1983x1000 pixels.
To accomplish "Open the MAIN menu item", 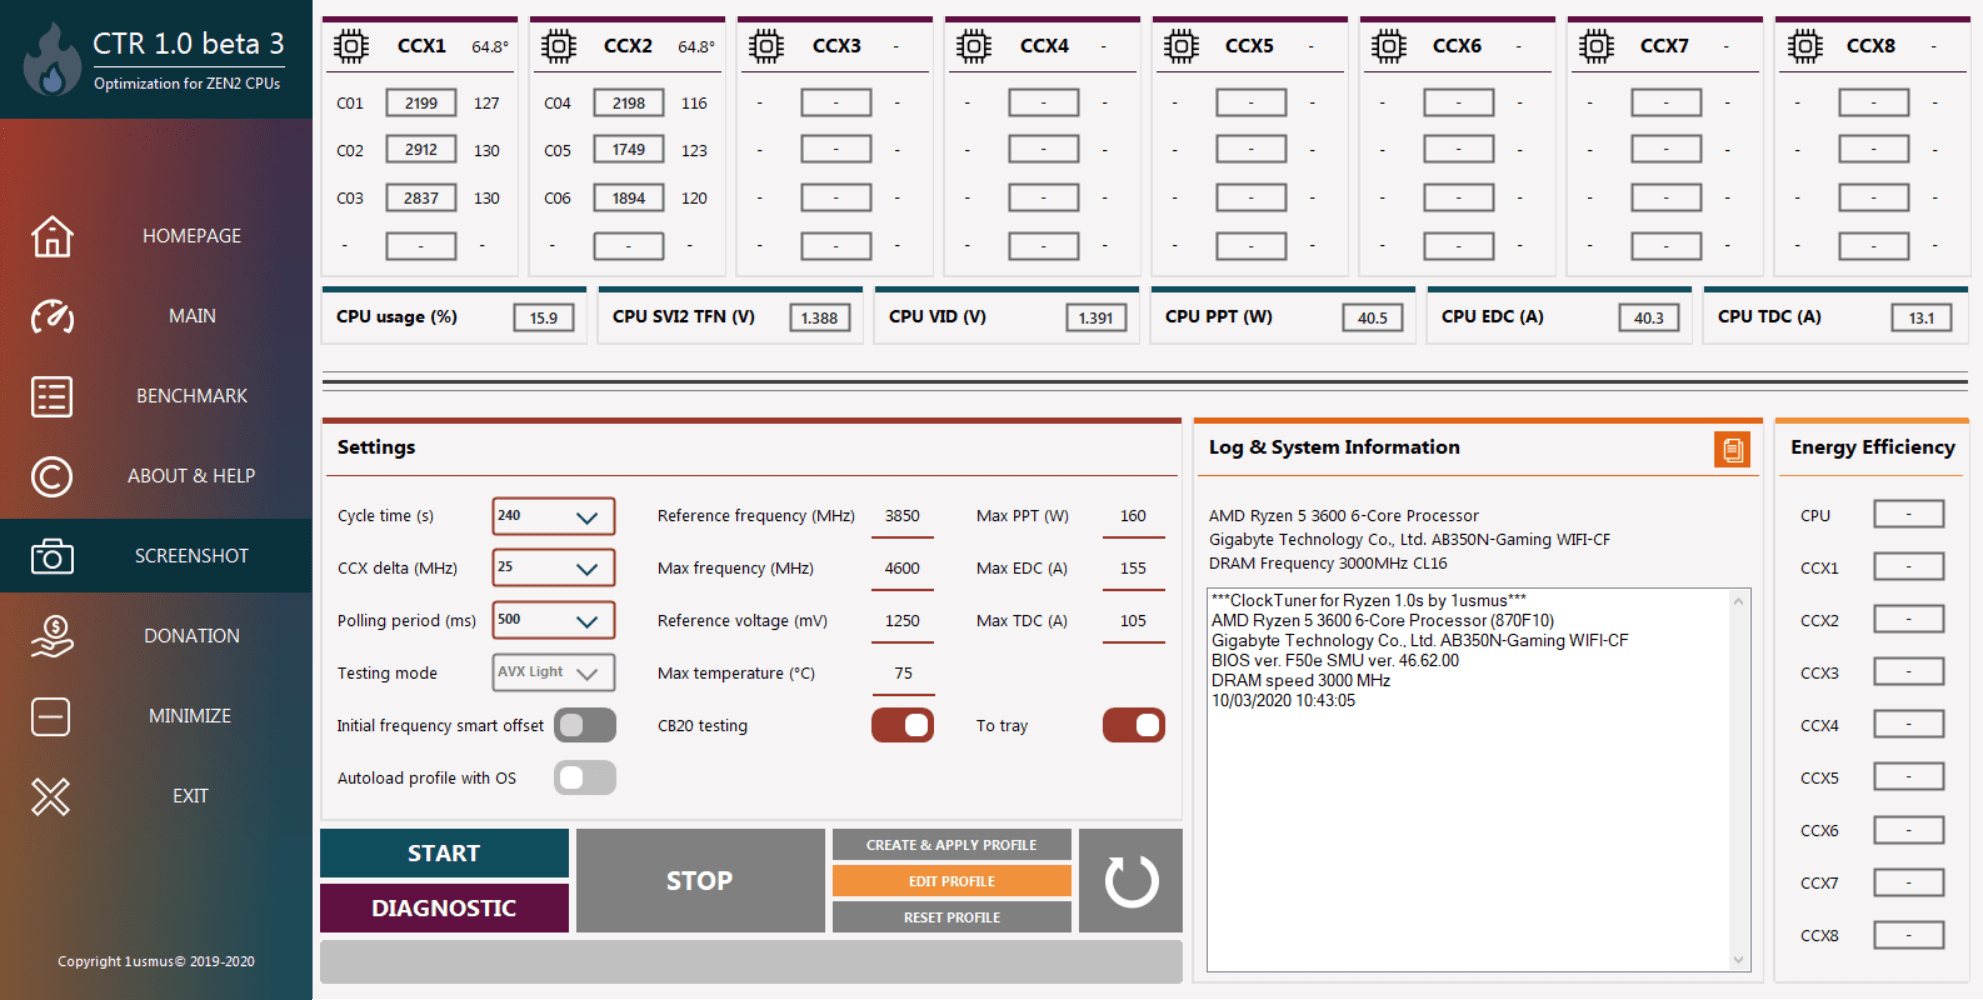I will point(192,316).
